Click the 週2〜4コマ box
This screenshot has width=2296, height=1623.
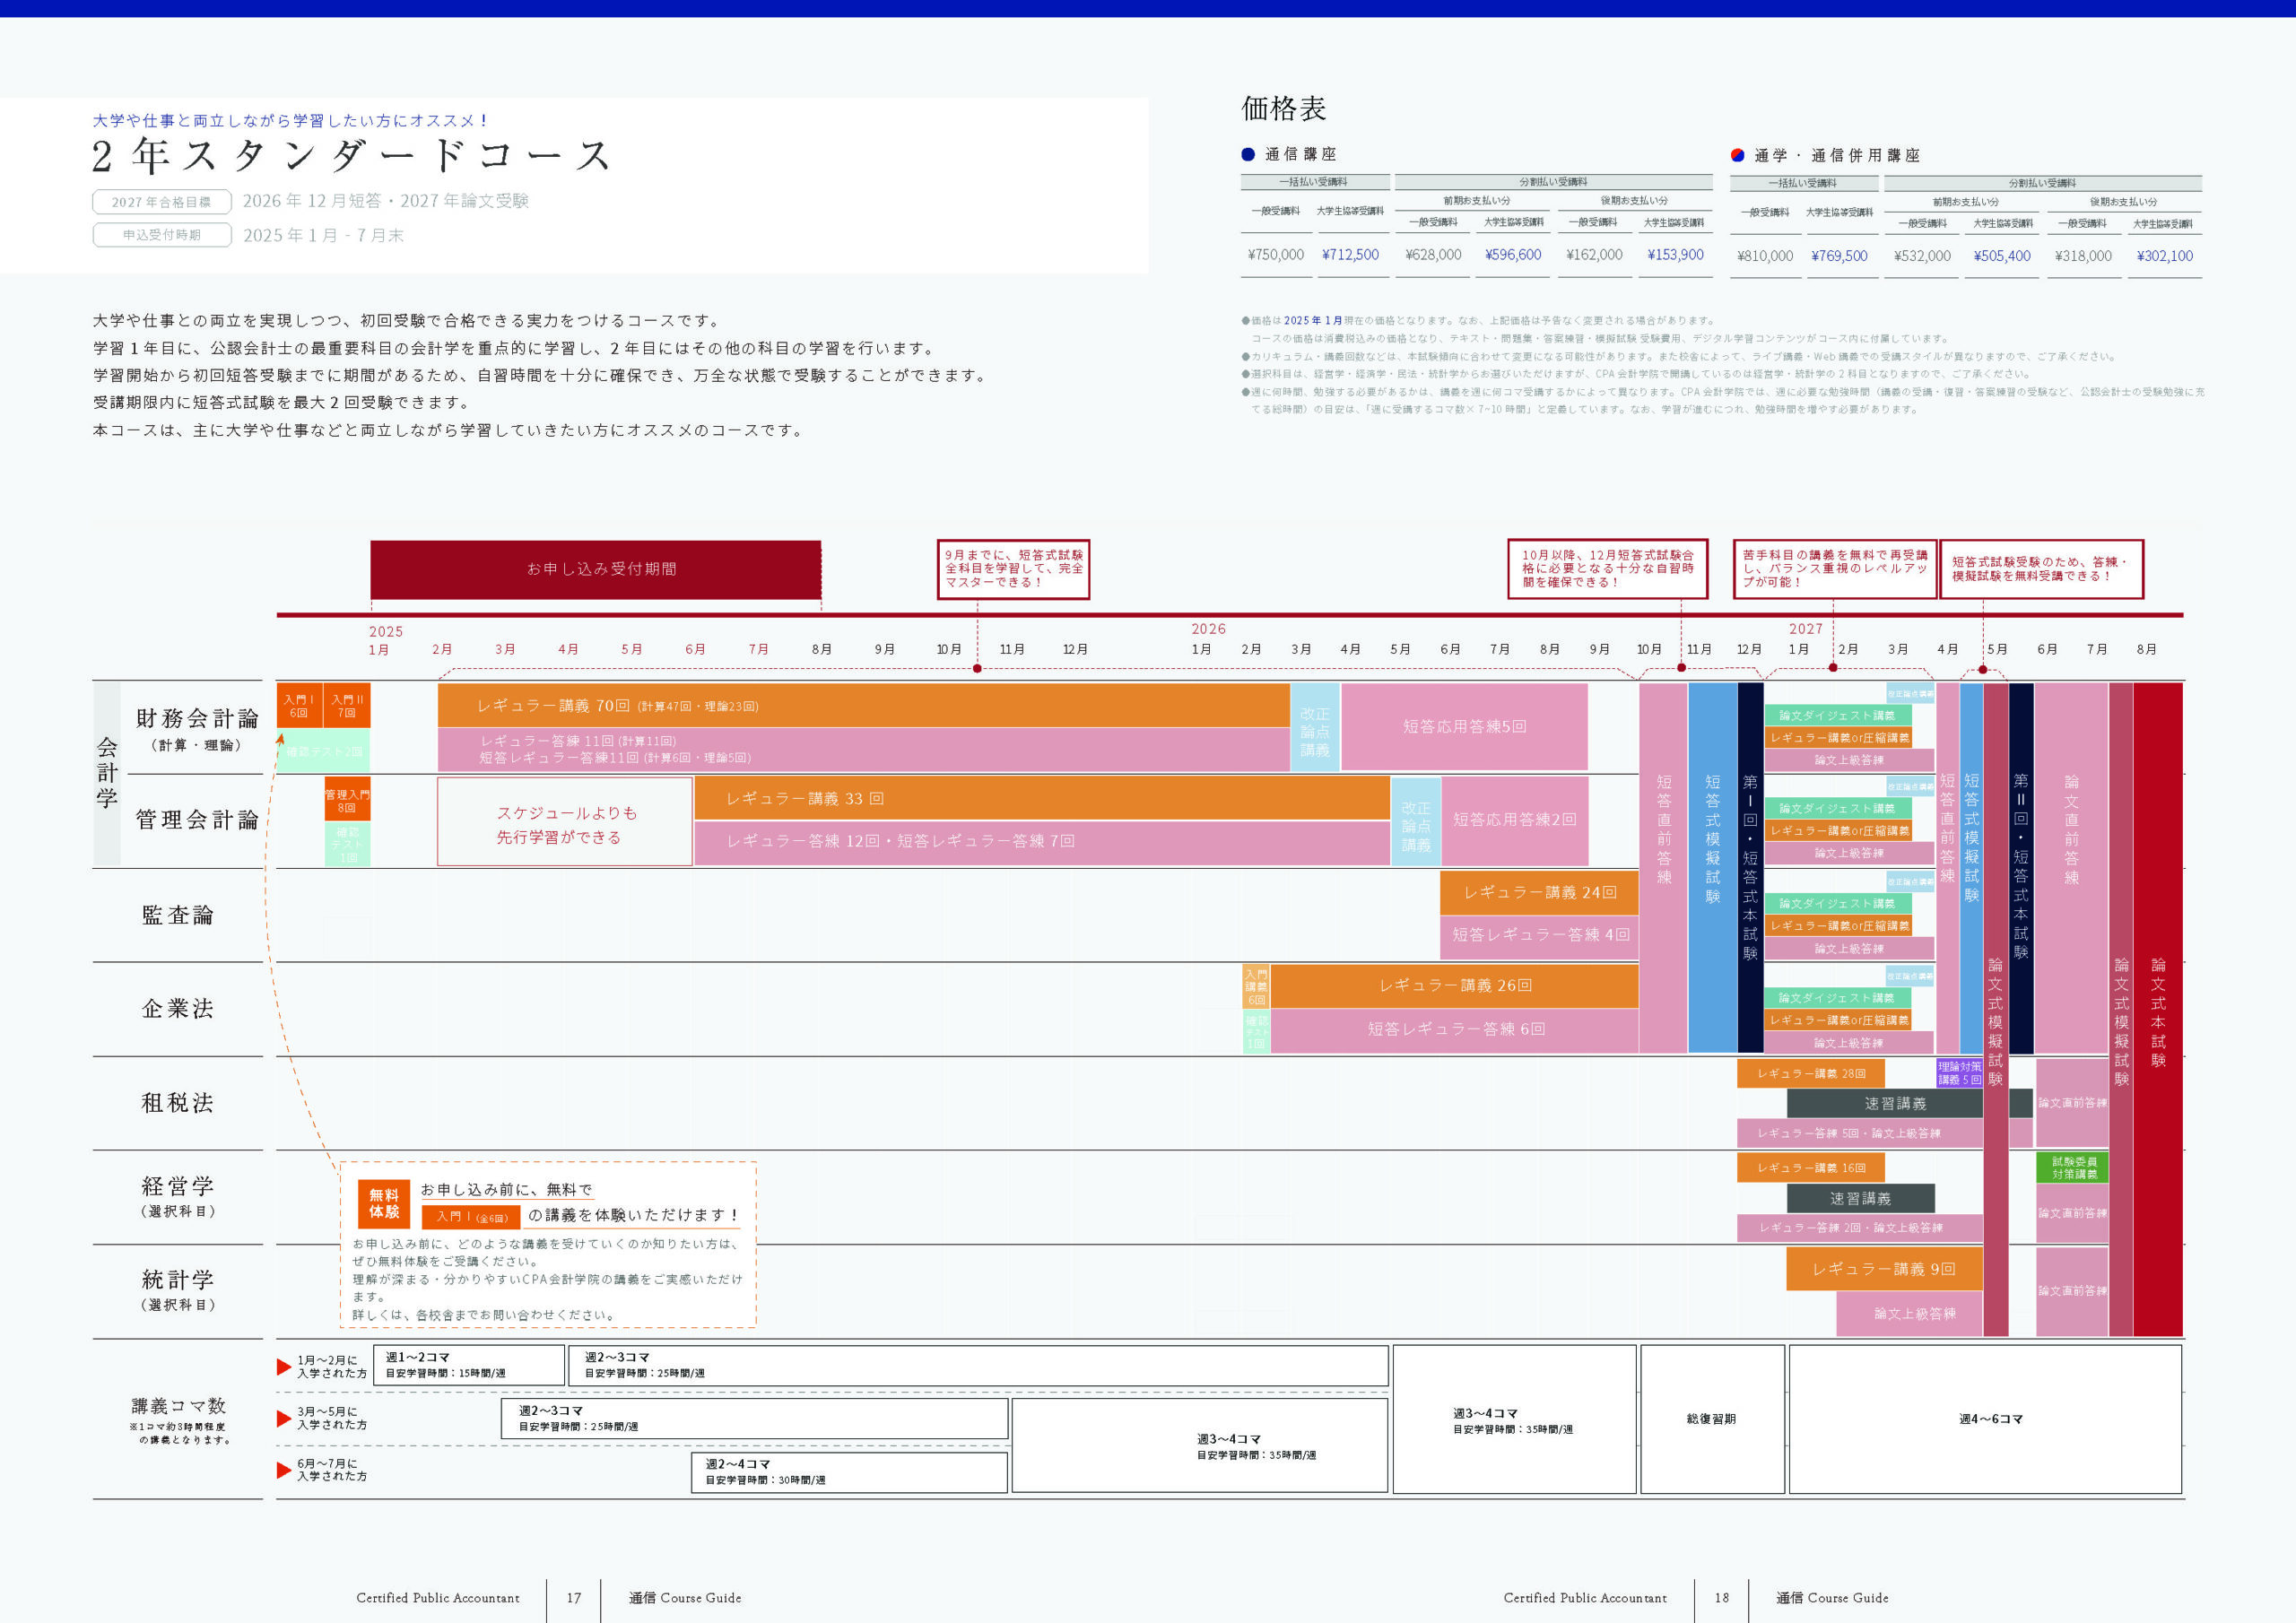click(x=849, y=1472)
